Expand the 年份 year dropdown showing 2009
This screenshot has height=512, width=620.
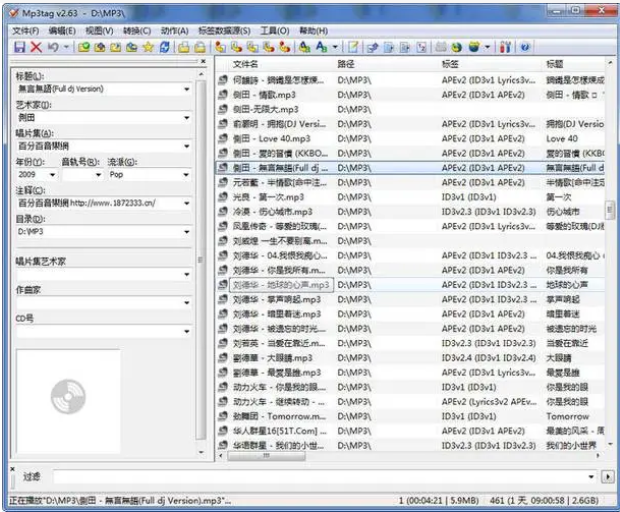pos(53,174)
